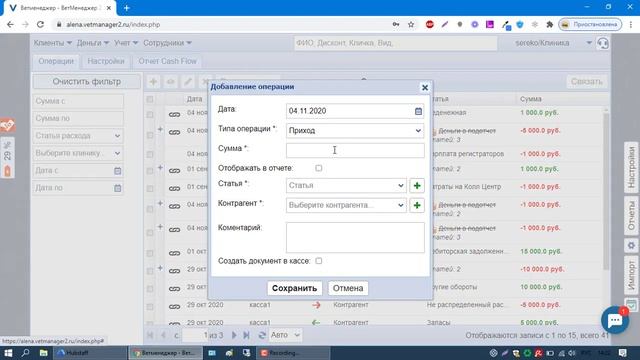Open the calendar picker in Дата field

tap(418, 111)
